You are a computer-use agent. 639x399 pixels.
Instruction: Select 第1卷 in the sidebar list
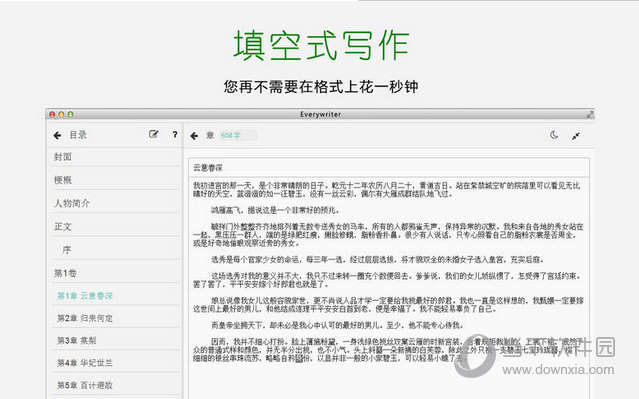point(116,273)
